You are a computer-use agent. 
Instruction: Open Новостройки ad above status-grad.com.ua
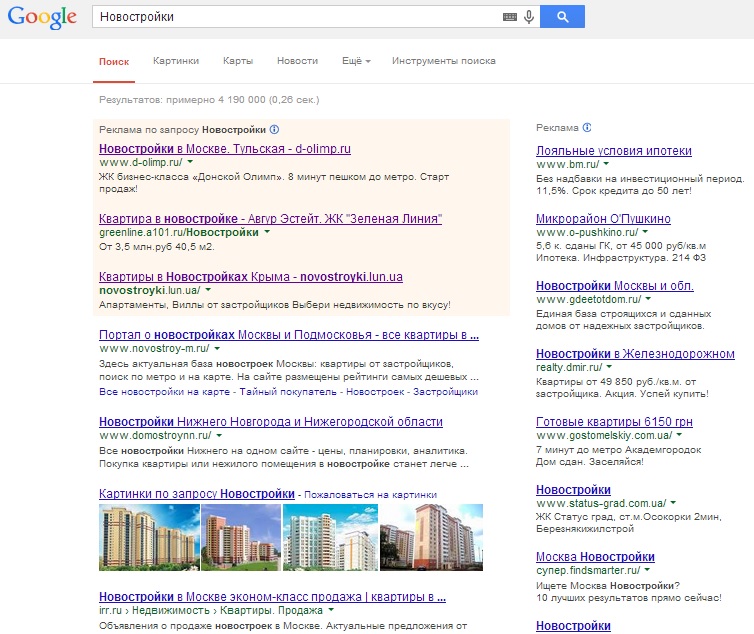(x=573, y=490)
